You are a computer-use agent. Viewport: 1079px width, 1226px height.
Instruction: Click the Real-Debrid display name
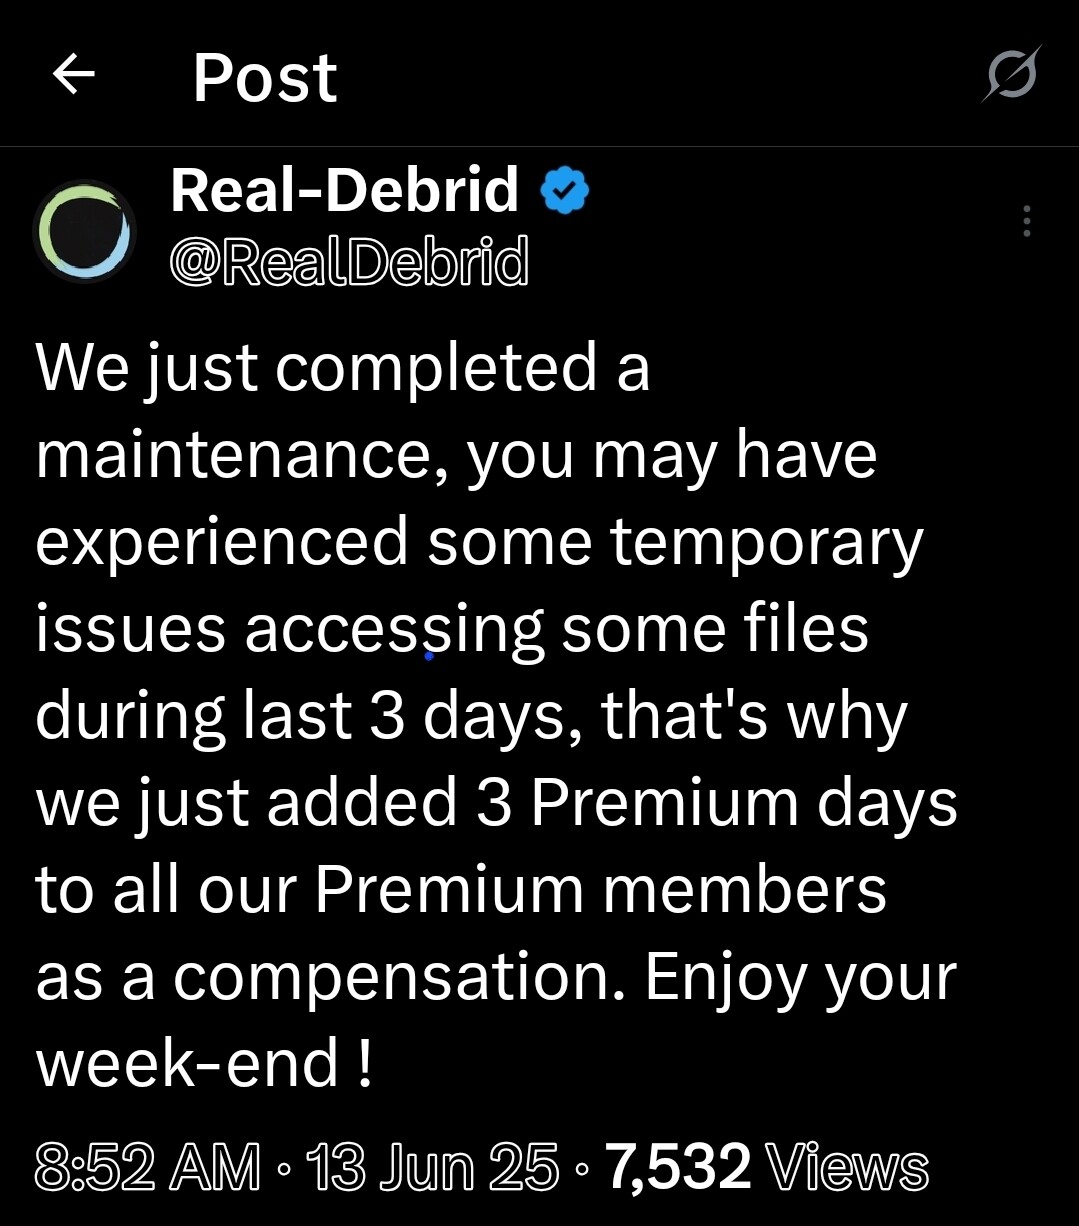(345, 191)
